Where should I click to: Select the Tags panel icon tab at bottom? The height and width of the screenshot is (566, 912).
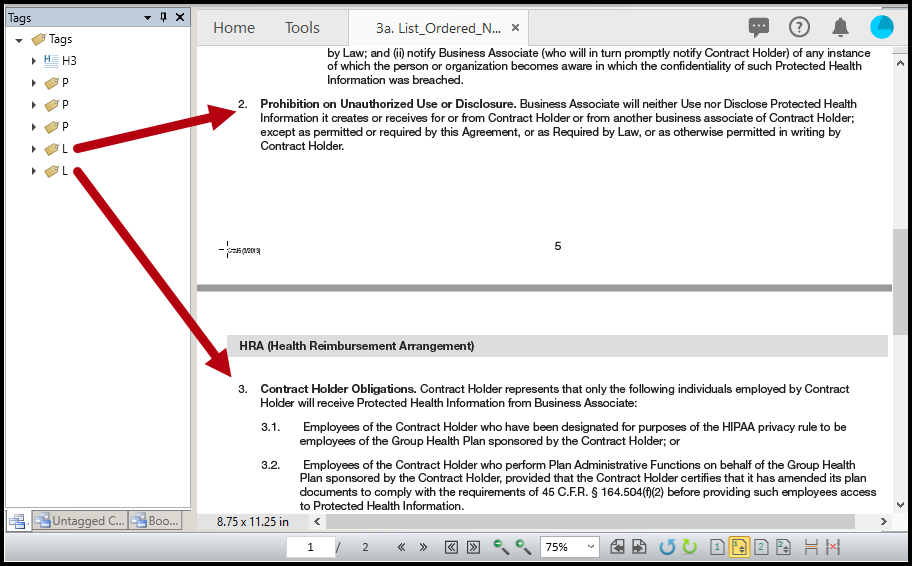pyautogui.click(x=17, y=521)
